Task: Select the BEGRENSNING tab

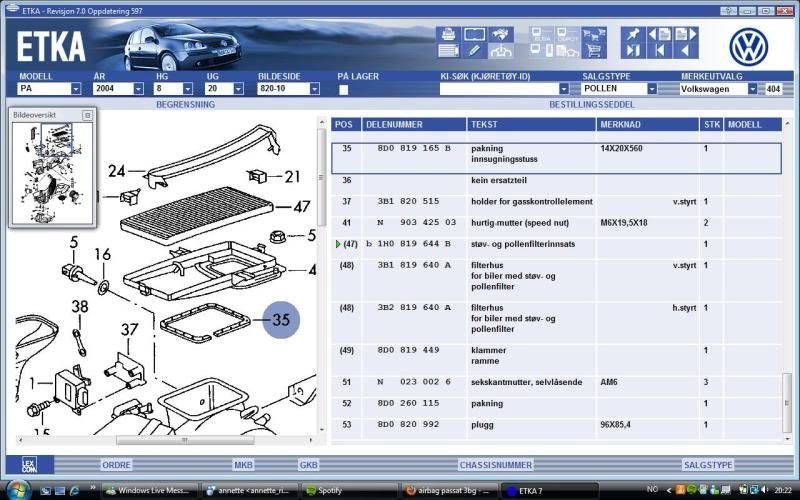Action: pyautogui.click(x=185, y=104)
